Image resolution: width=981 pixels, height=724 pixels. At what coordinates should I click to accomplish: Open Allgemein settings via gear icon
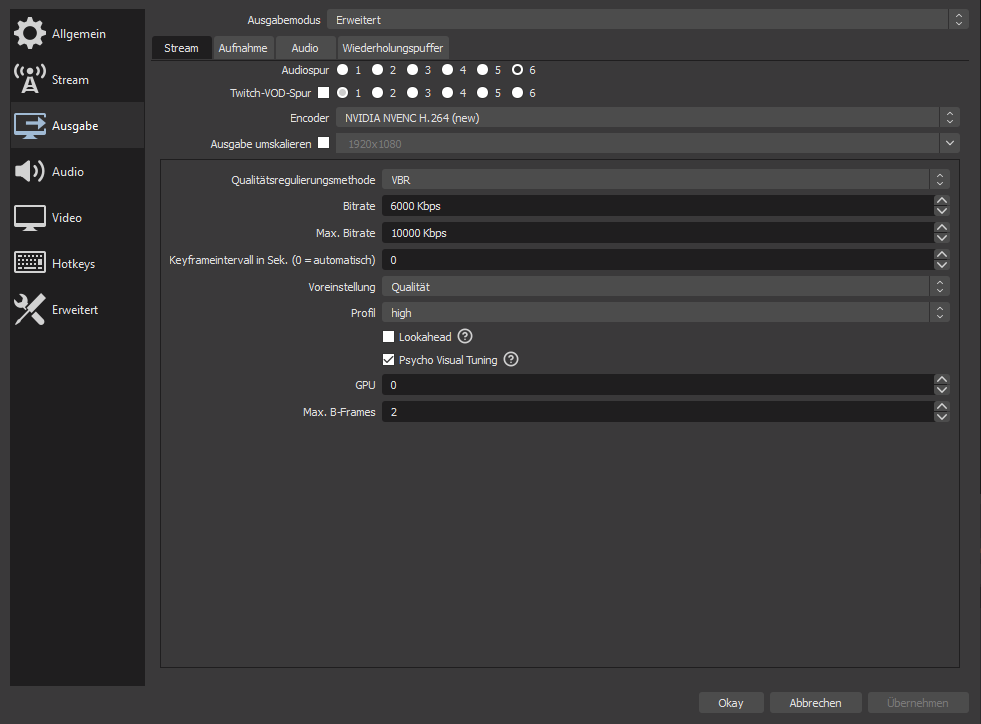30,34
